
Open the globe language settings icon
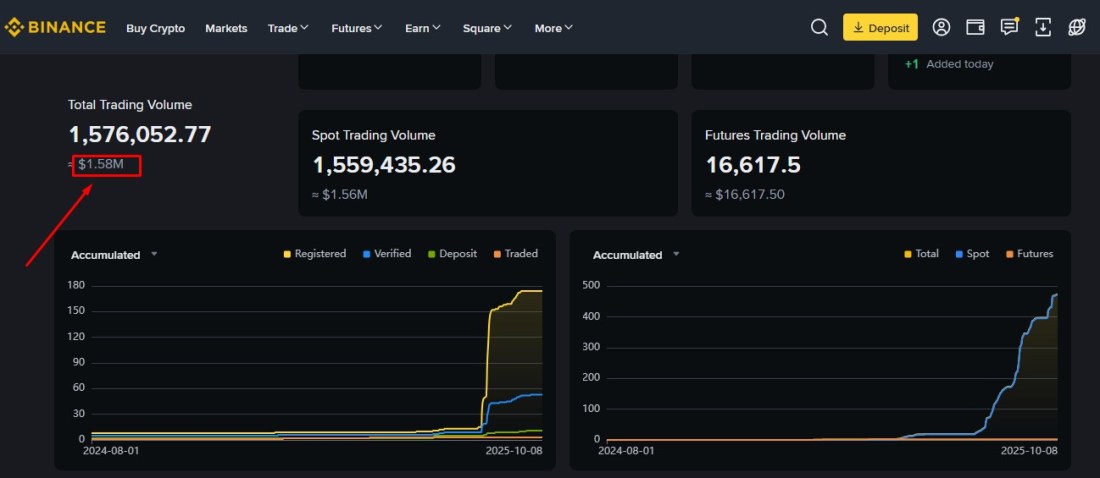click(1077, 28)
